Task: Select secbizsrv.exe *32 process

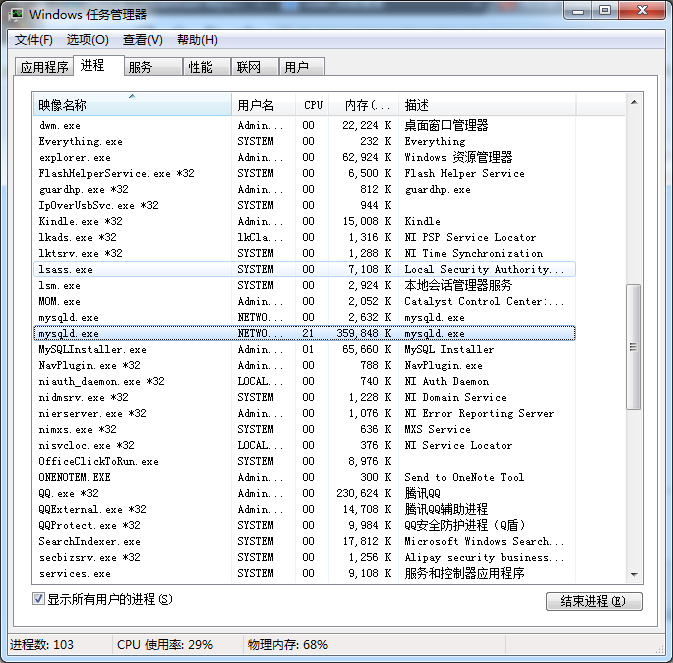Action: [x=304, y=557]
